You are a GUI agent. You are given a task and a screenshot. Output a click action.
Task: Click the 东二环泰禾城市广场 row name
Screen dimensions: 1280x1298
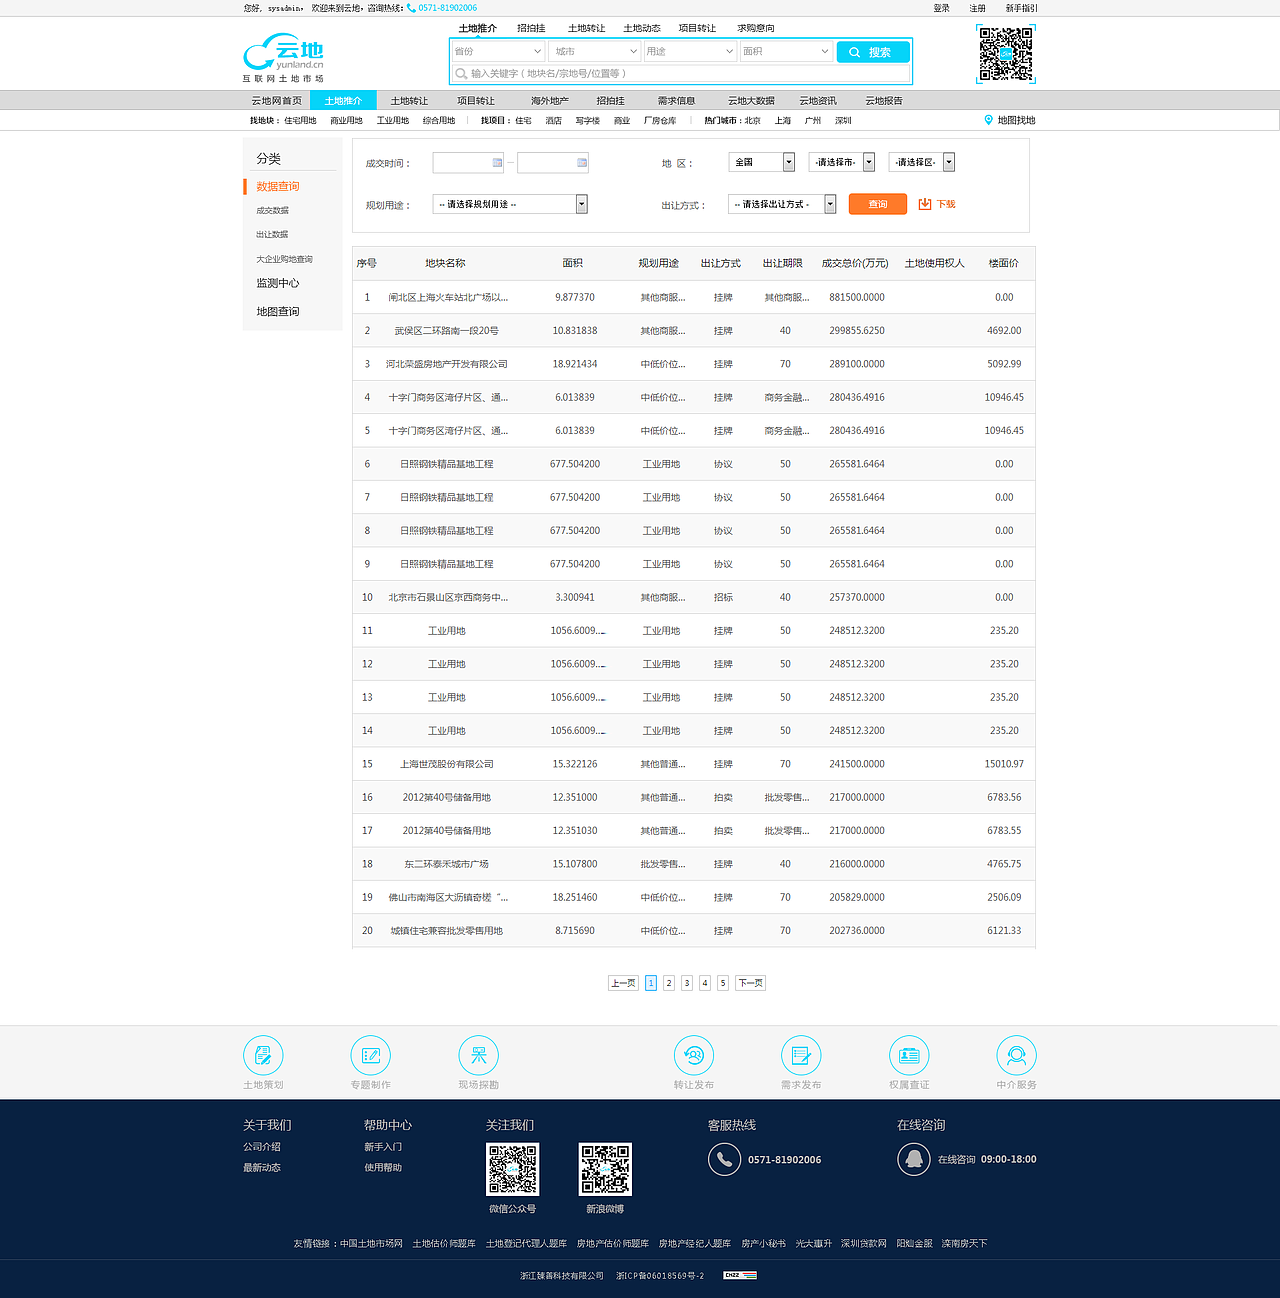click(x=447, y=864)
